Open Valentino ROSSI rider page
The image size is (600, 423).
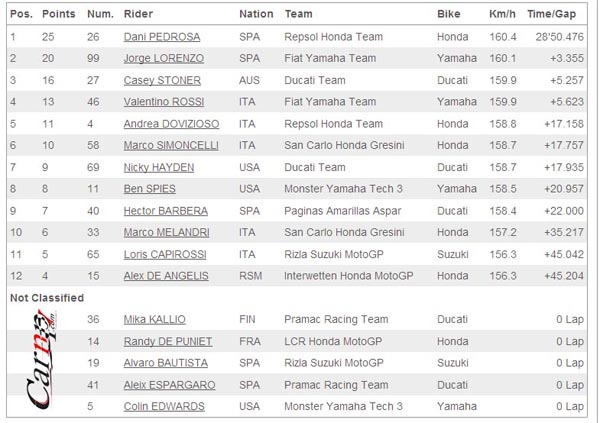coord(163,102)
